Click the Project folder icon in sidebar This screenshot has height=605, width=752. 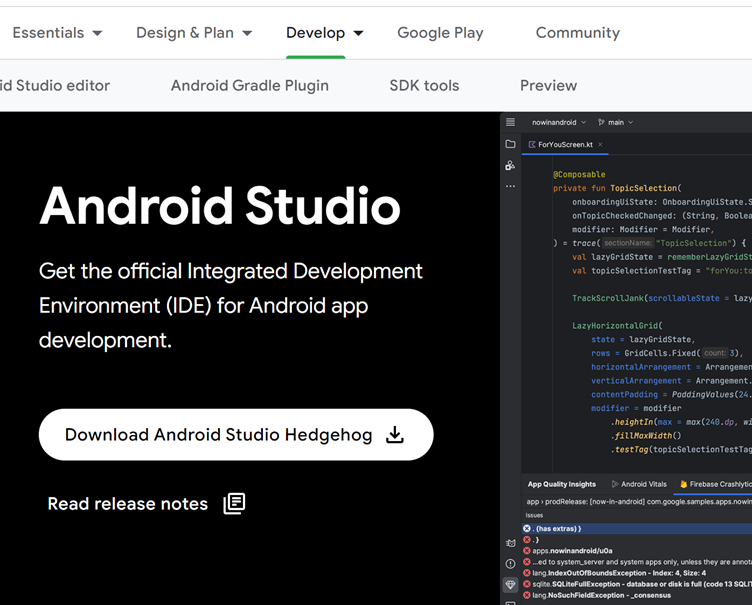[x=510, y=144]
